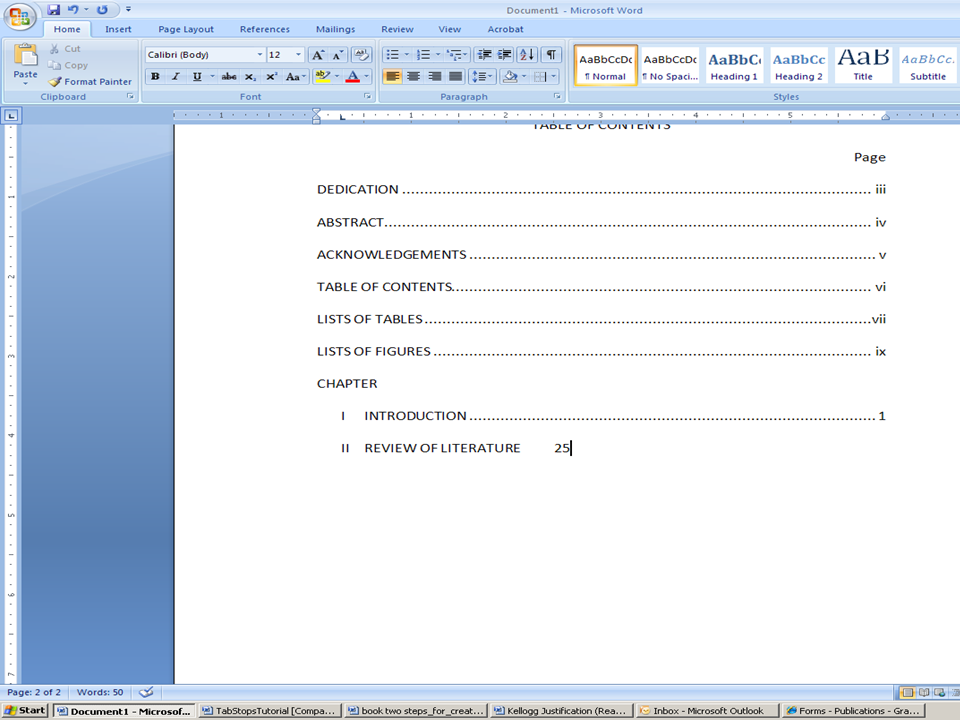This screenshot has width=960, height=720.
Task: Sort the selected text
Action: (527, 55)
